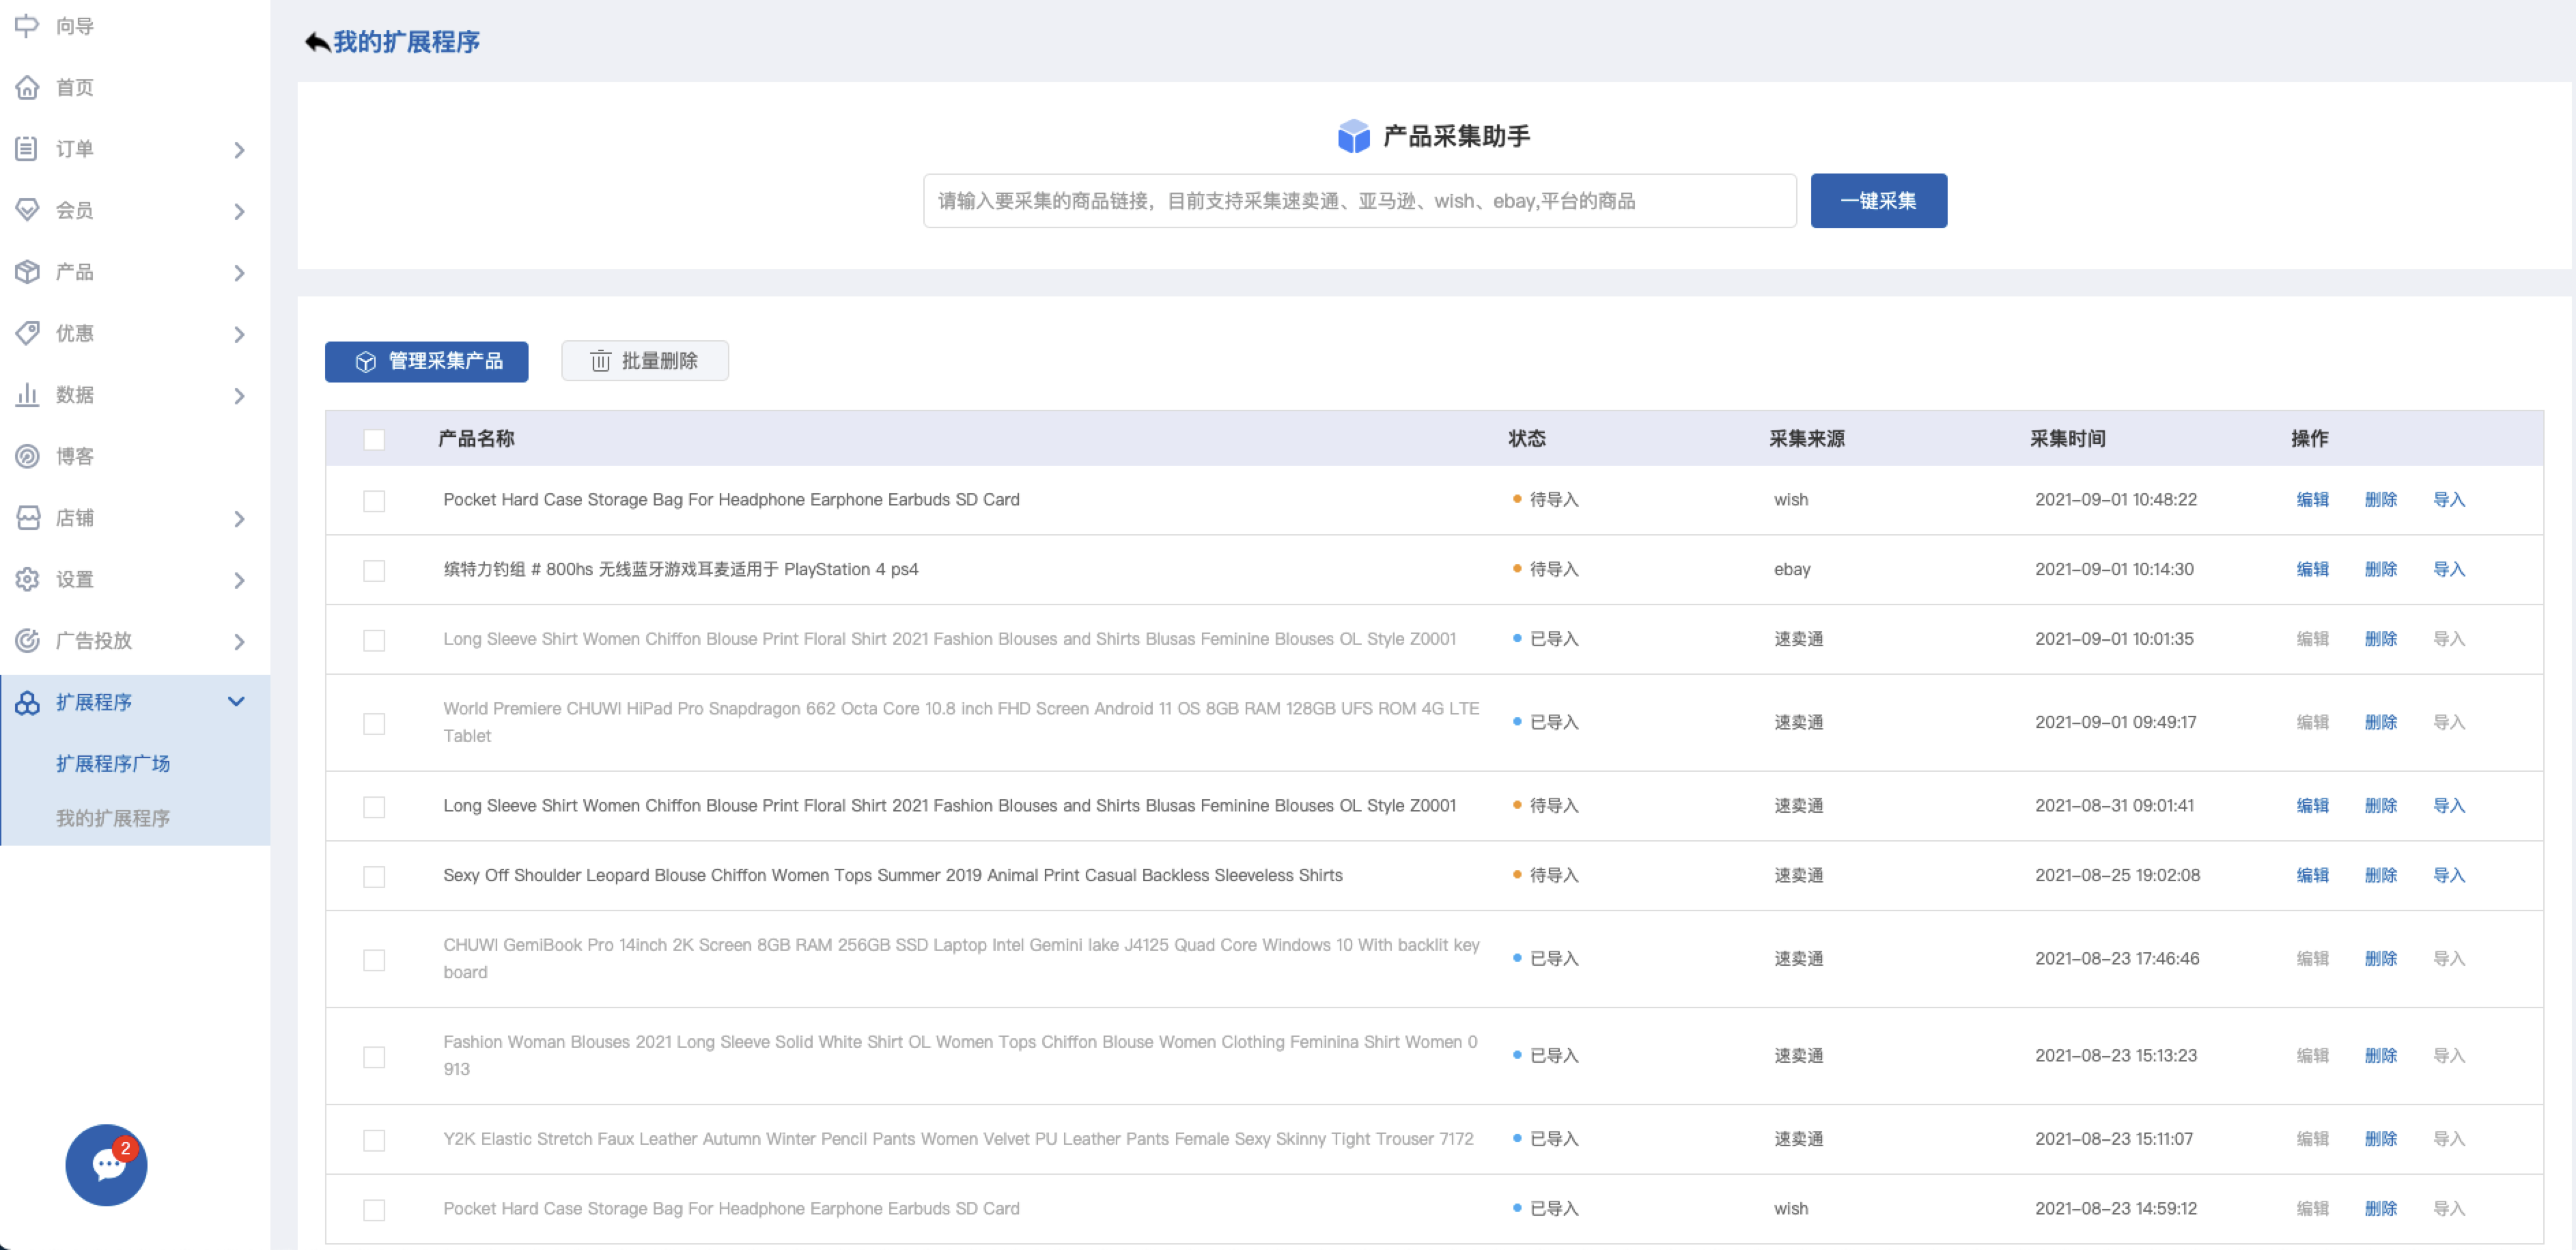Open the chat bubble with 2 notifications

point(106,1164)
